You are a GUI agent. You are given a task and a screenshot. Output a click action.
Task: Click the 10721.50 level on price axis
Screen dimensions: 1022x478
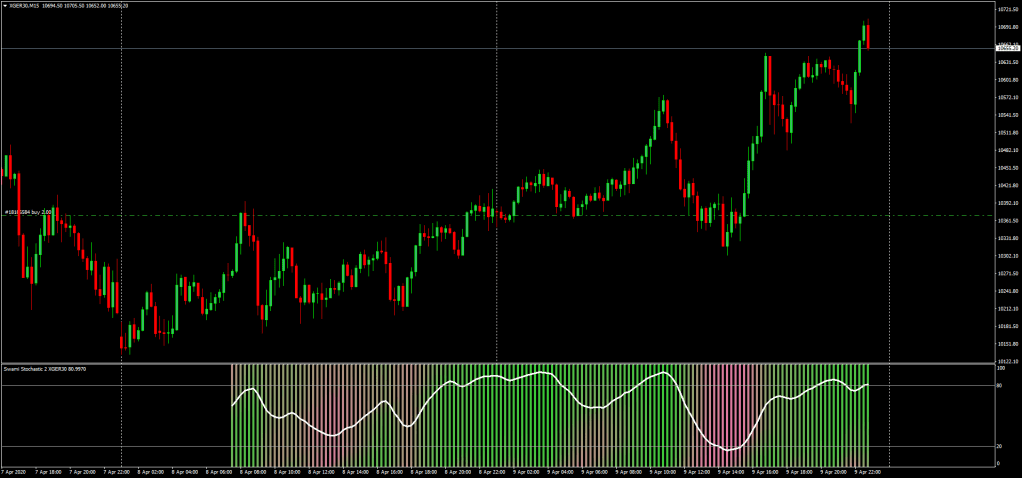[1007, 10]
